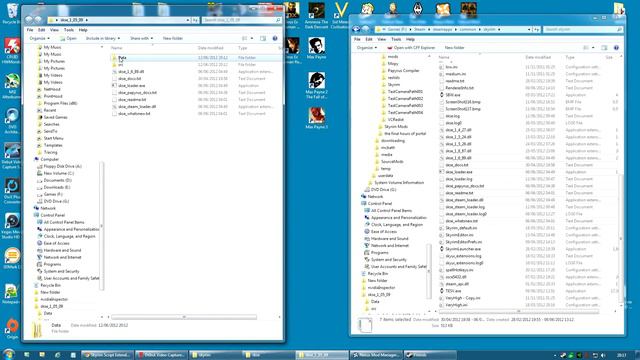Select medium.ini in Skyrim folder

455,74
